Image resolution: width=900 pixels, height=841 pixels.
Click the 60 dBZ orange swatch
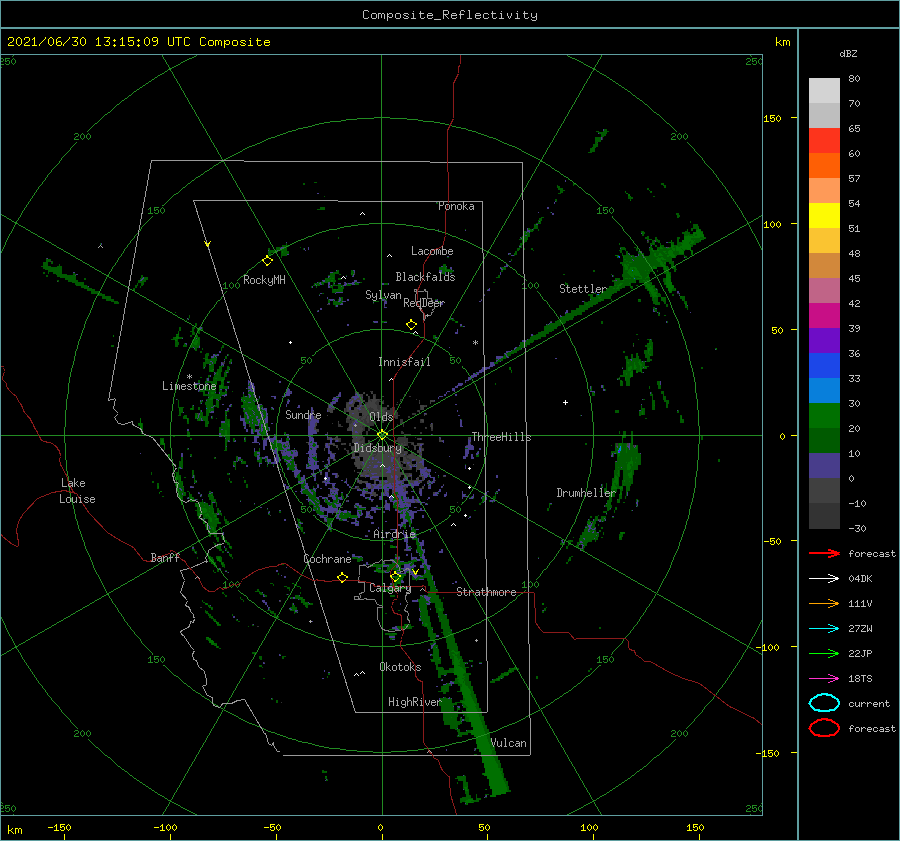coord(824,165)
